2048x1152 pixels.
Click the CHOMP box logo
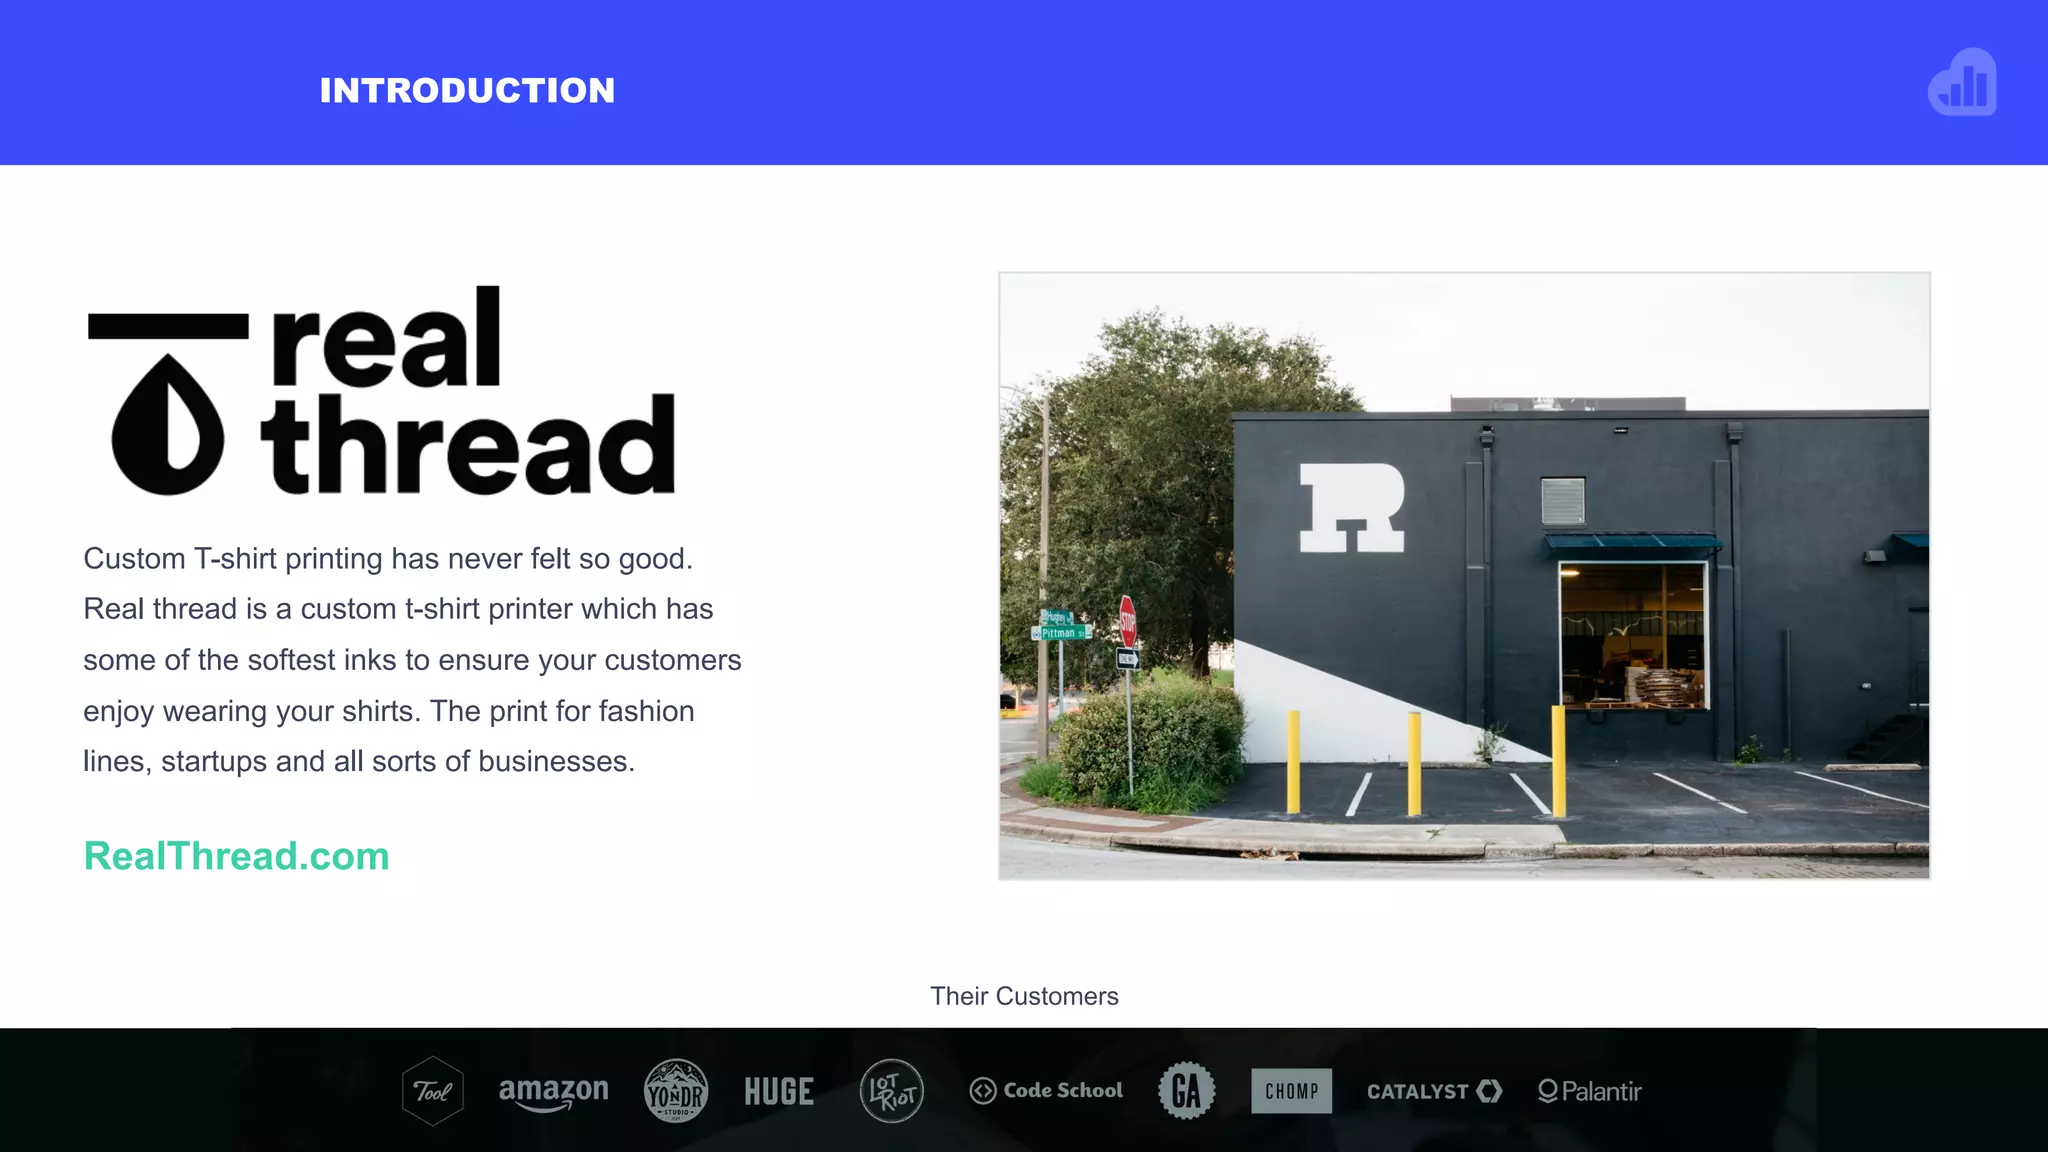(x=1291, y=1091)
